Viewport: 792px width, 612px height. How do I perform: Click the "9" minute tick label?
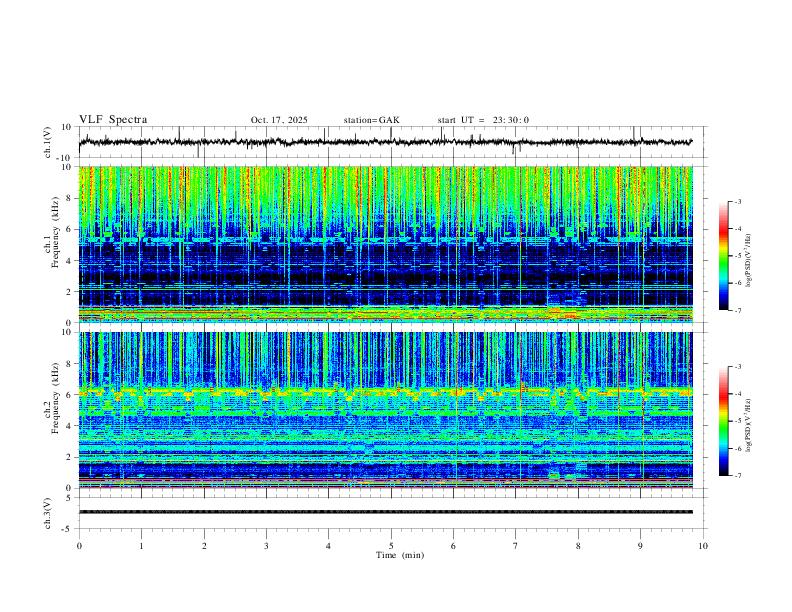[640, 546]
